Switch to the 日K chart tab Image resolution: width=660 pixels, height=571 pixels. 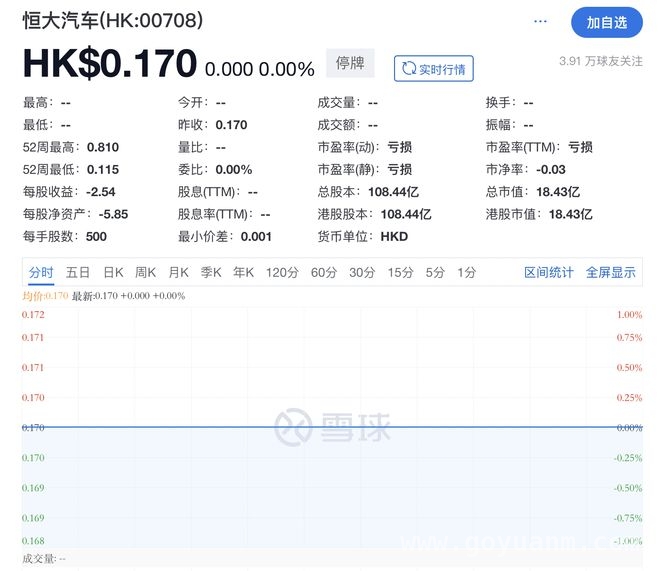point(113,273)
